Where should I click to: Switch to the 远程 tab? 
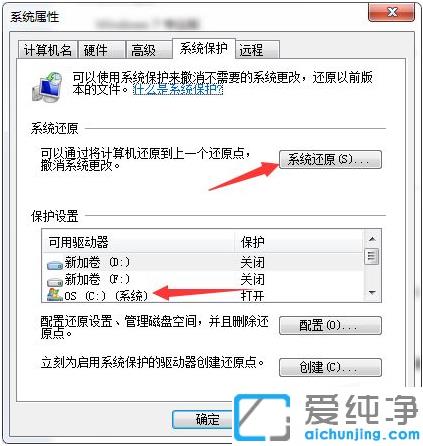point(257,50)
